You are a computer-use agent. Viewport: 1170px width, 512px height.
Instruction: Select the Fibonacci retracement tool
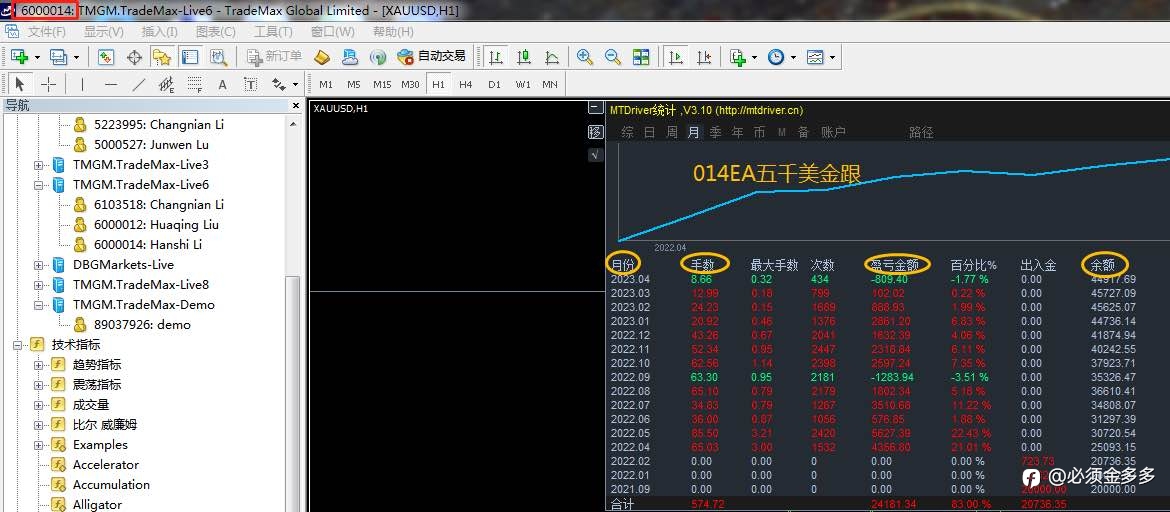coord(195,84)
